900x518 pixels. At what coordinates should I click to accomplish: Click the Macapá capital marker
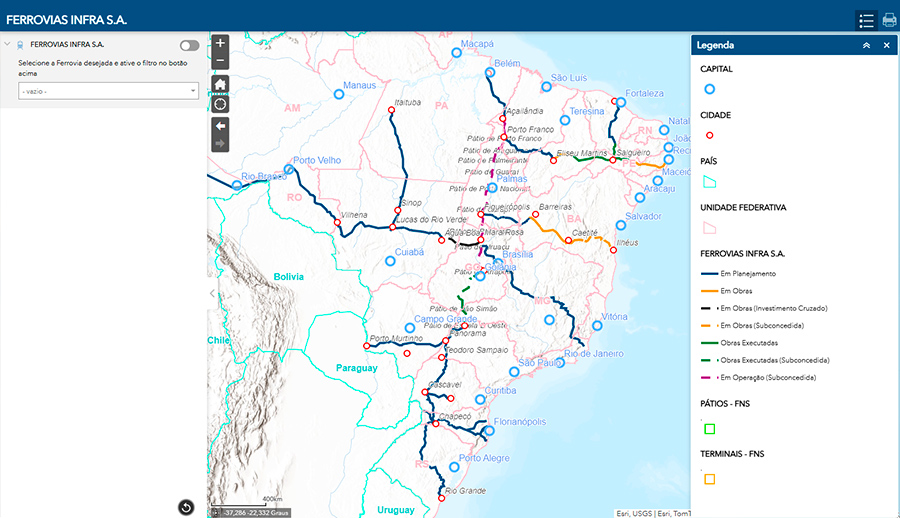[x=456, y=53]
